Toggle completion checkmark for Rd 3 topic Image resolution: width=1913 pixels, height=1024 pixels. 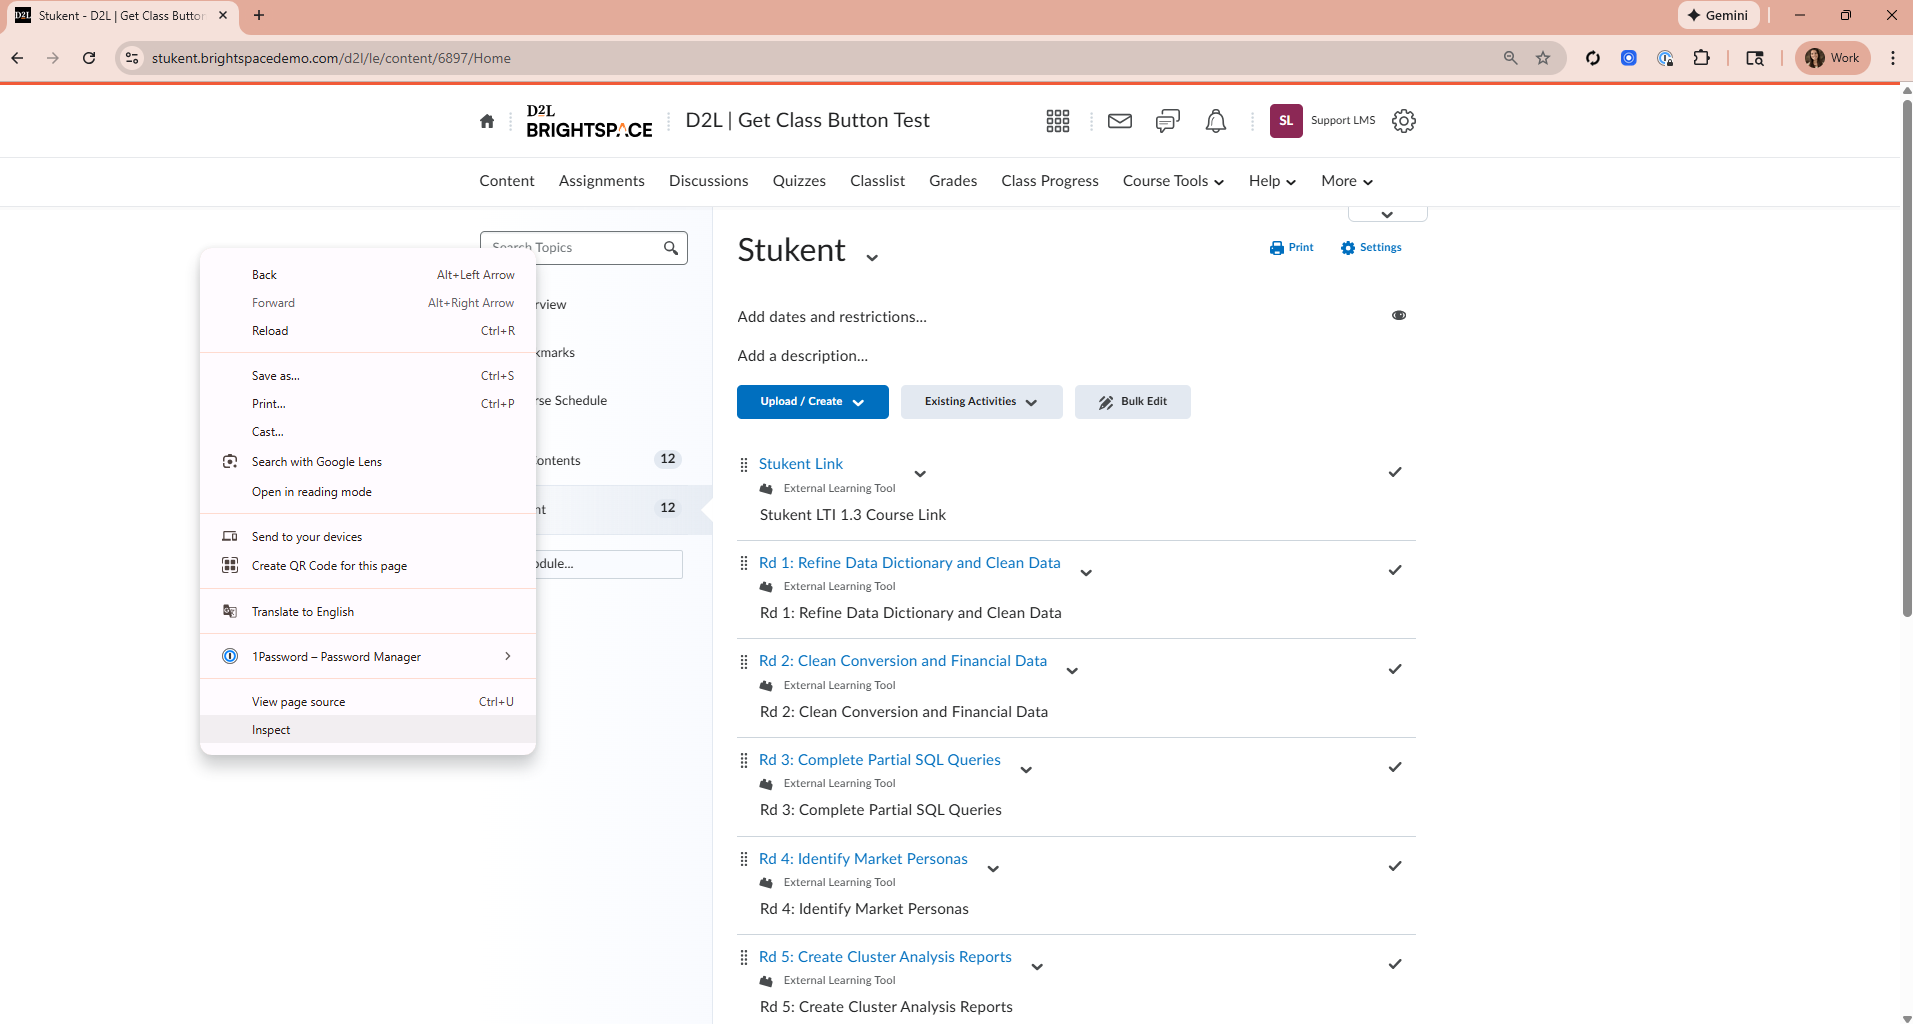click(x=1395, y=767)
